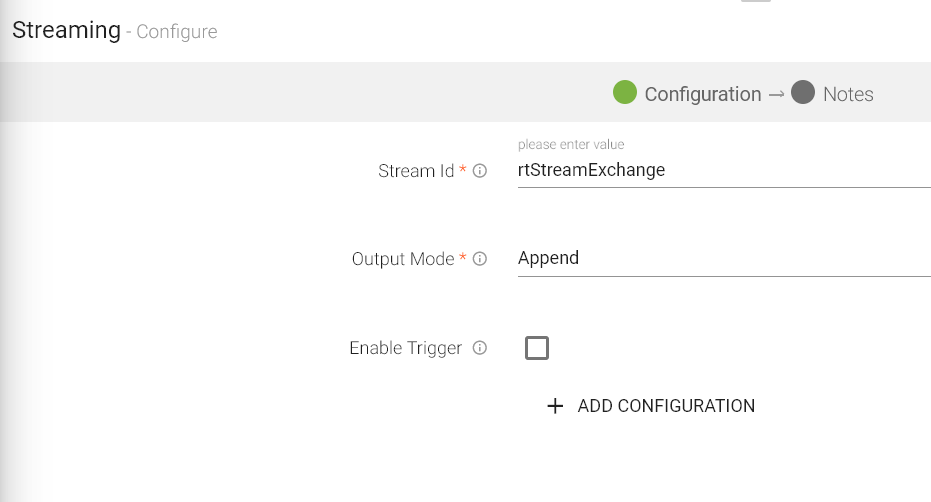The image size is (931, 502).
Task: Click the Enable Trigger info icon
Action: 480,348
